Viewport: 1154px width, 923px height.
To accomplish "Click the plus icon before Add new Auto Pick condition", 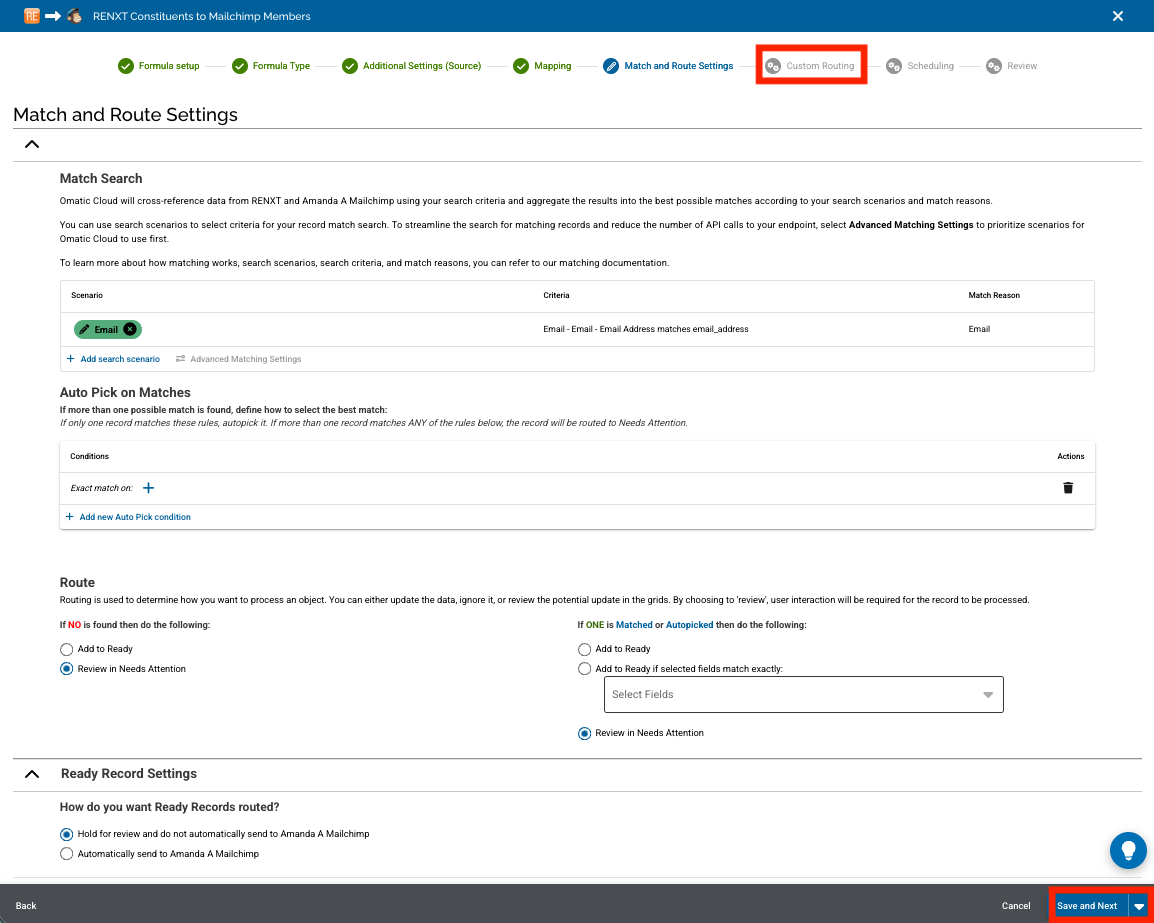I will coord(70,517).
